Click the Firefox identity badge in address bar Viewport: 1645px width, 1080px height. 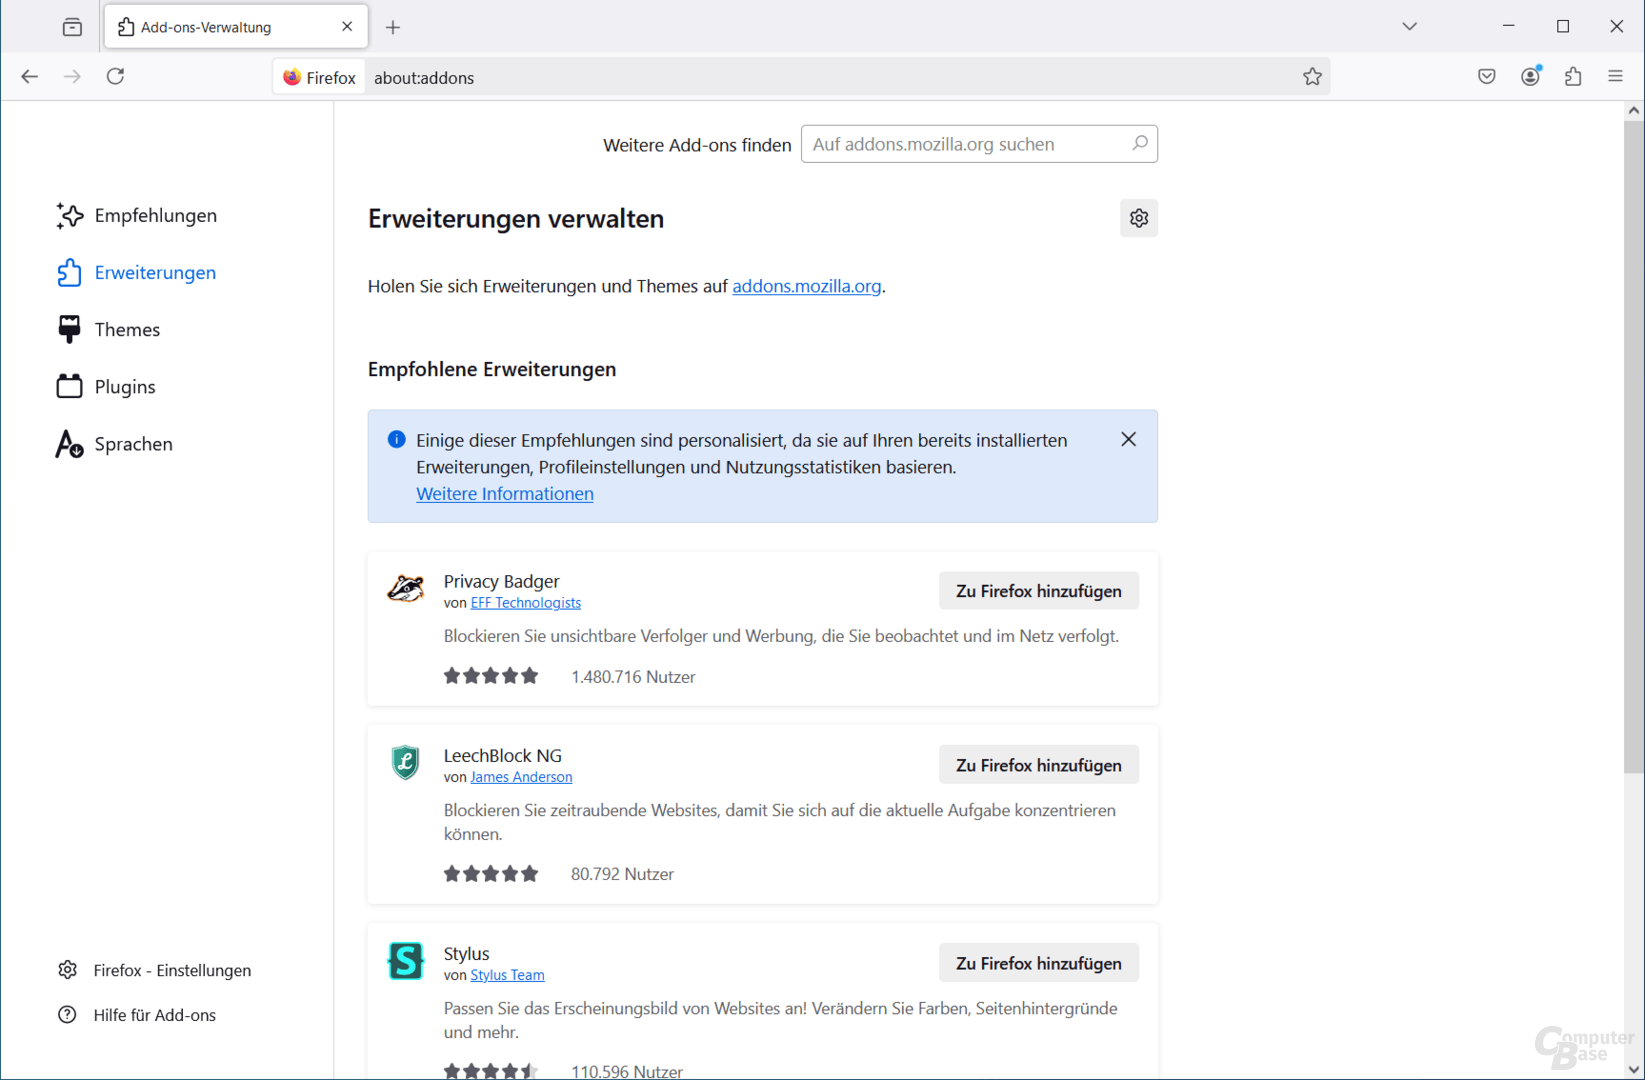point(320,77)
